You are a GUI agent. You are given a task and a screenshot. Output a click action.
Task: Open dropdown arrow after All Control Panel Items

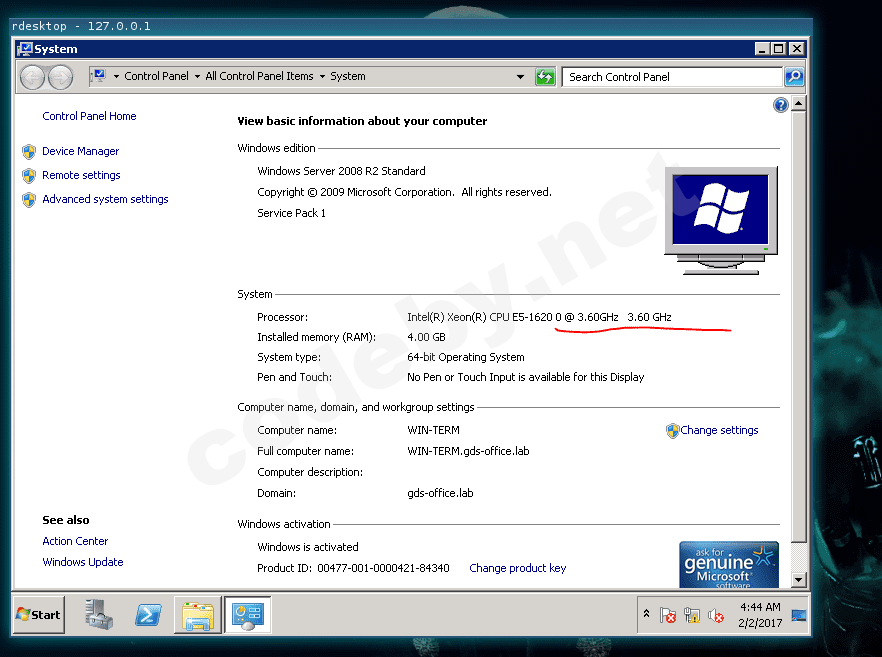pyautogui.click(x=322, y=77)
